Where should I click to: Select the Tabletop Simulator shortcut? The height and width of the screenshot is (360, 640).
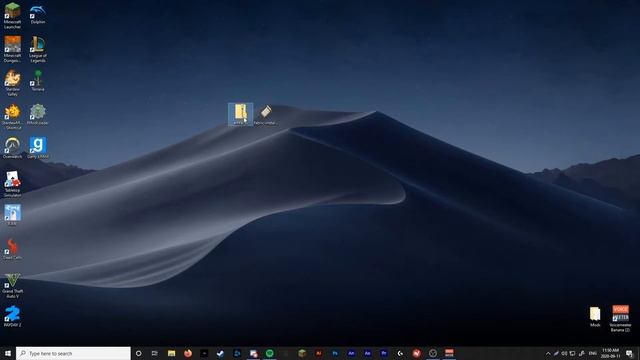click(12, 184)
